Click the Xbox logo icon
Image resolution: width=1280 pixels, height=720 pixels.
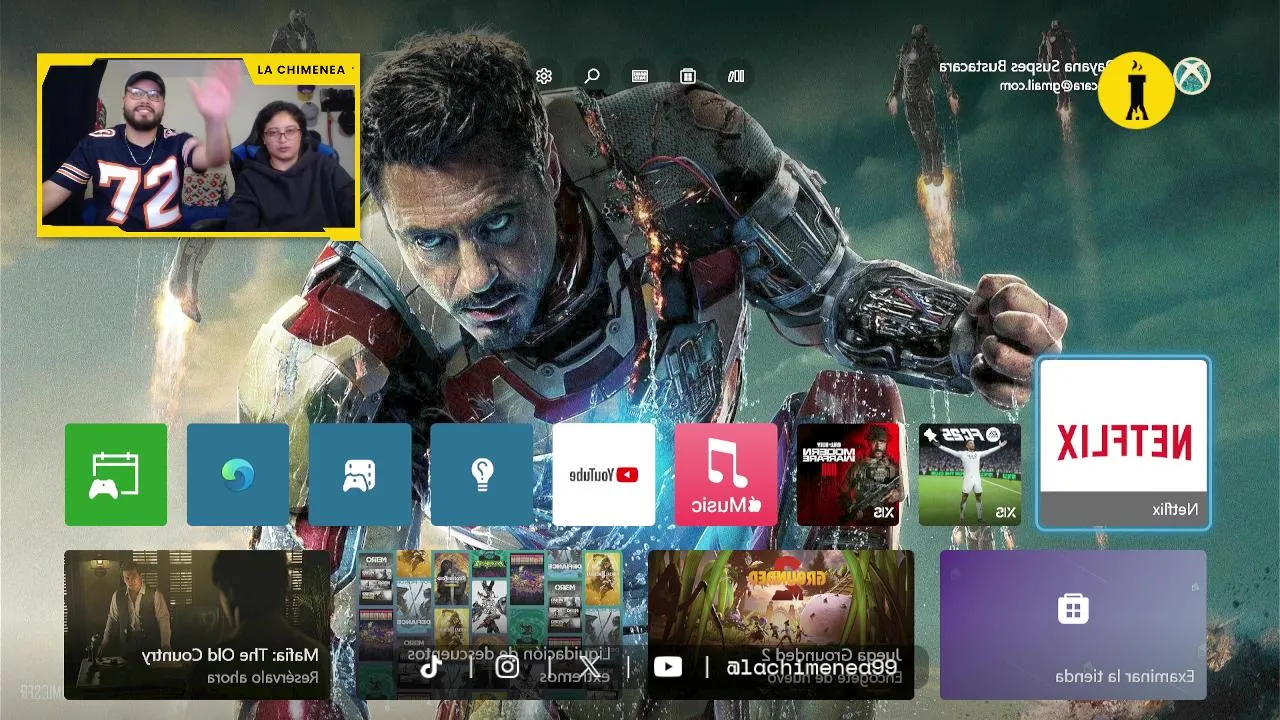click(x=1192, y=77)
